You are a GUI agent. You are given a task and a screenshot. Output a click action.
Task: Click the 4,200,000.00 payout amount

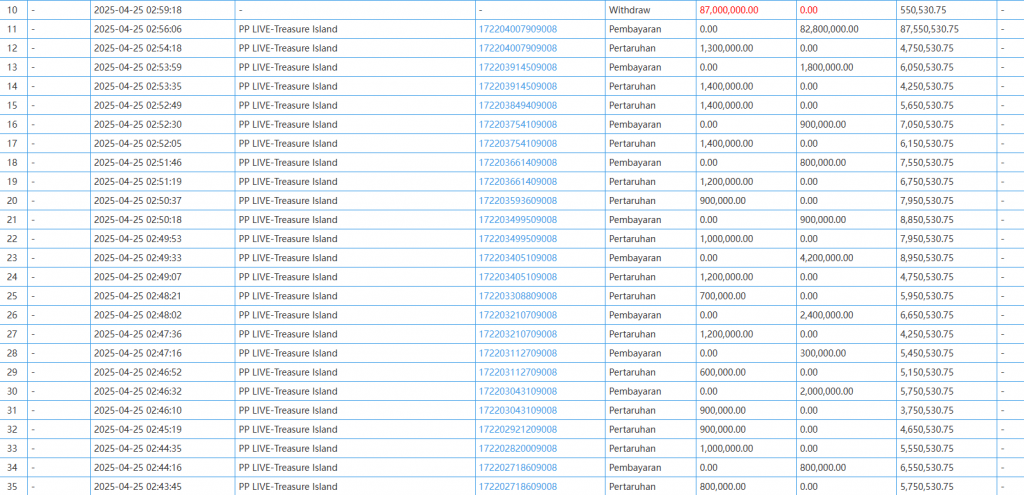click(826, 258)
